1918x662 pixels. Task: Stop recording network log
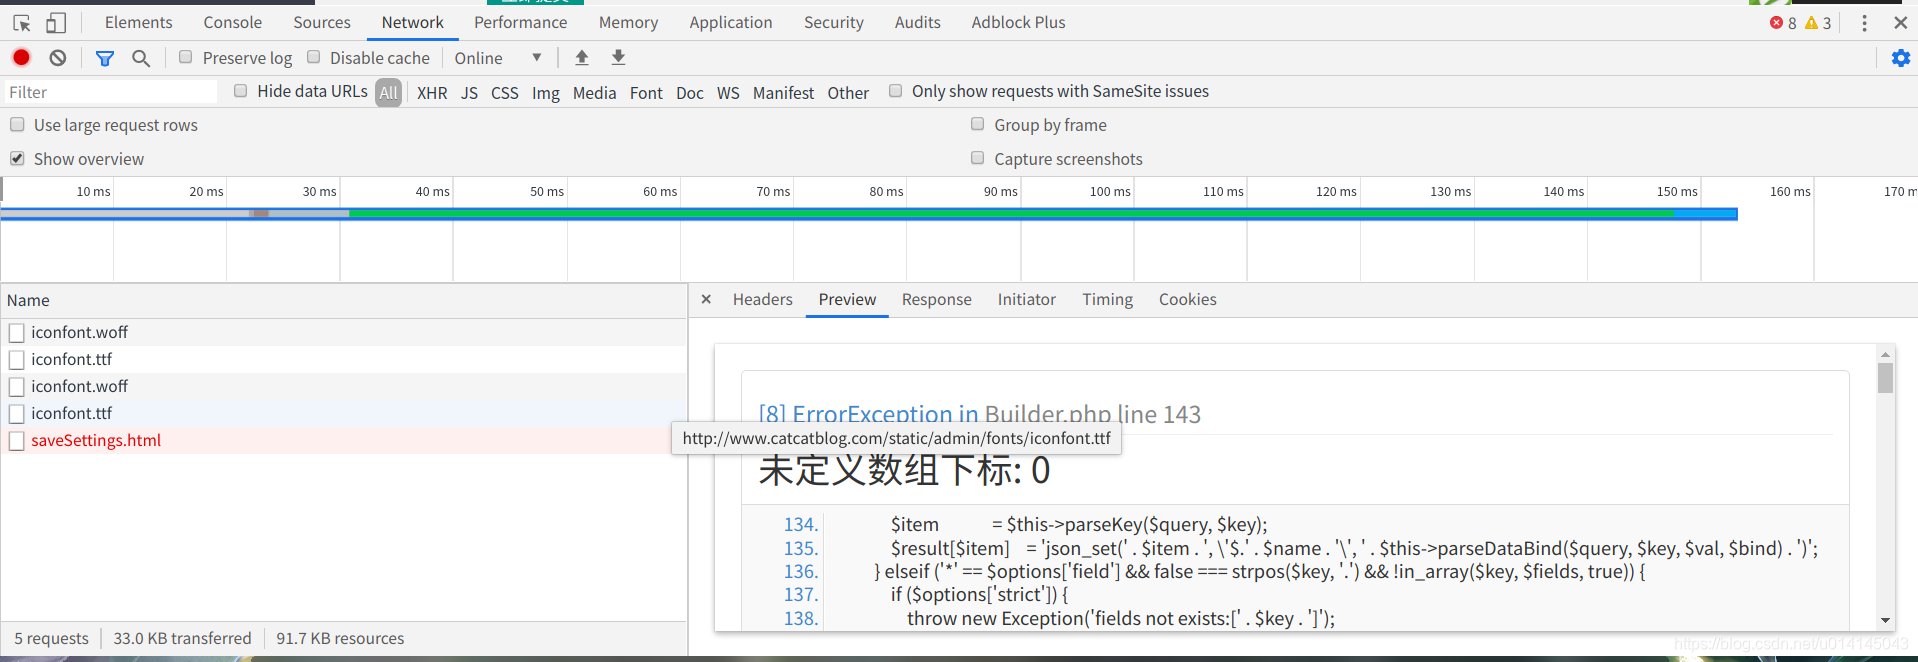click(x=21, y=57)
